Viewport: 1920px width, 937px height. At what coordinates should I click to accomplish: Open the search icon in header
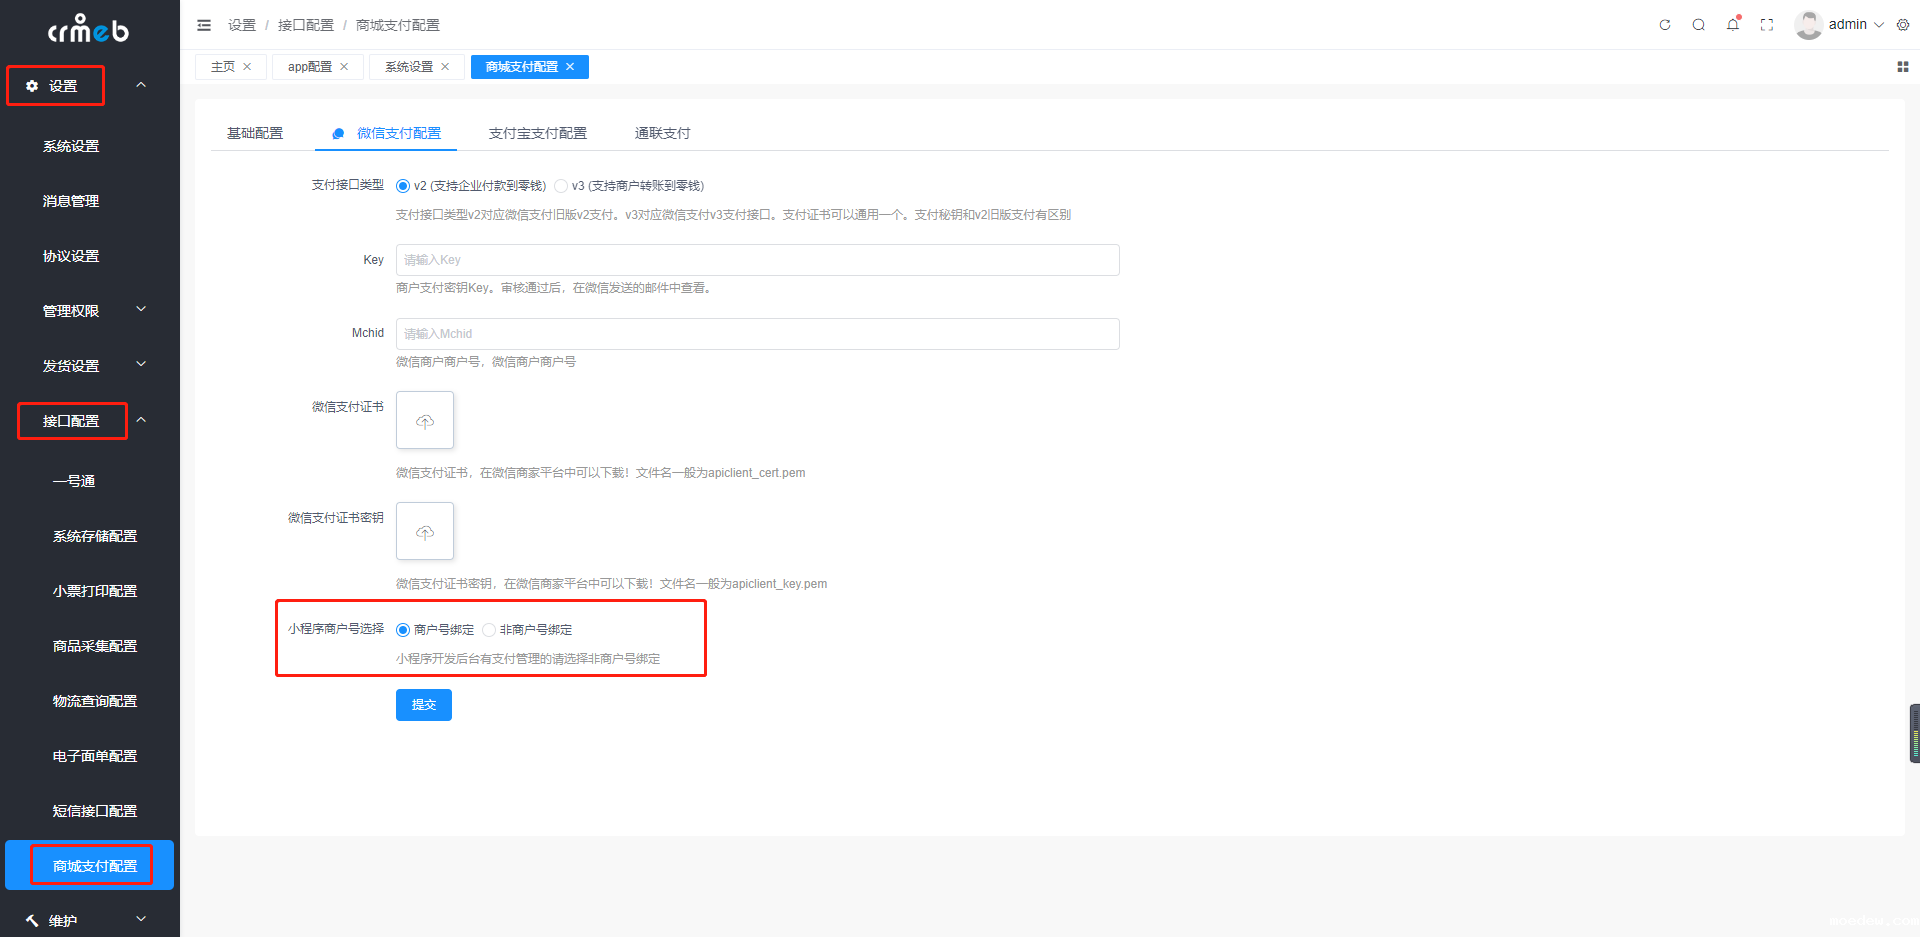(1699, 25)
